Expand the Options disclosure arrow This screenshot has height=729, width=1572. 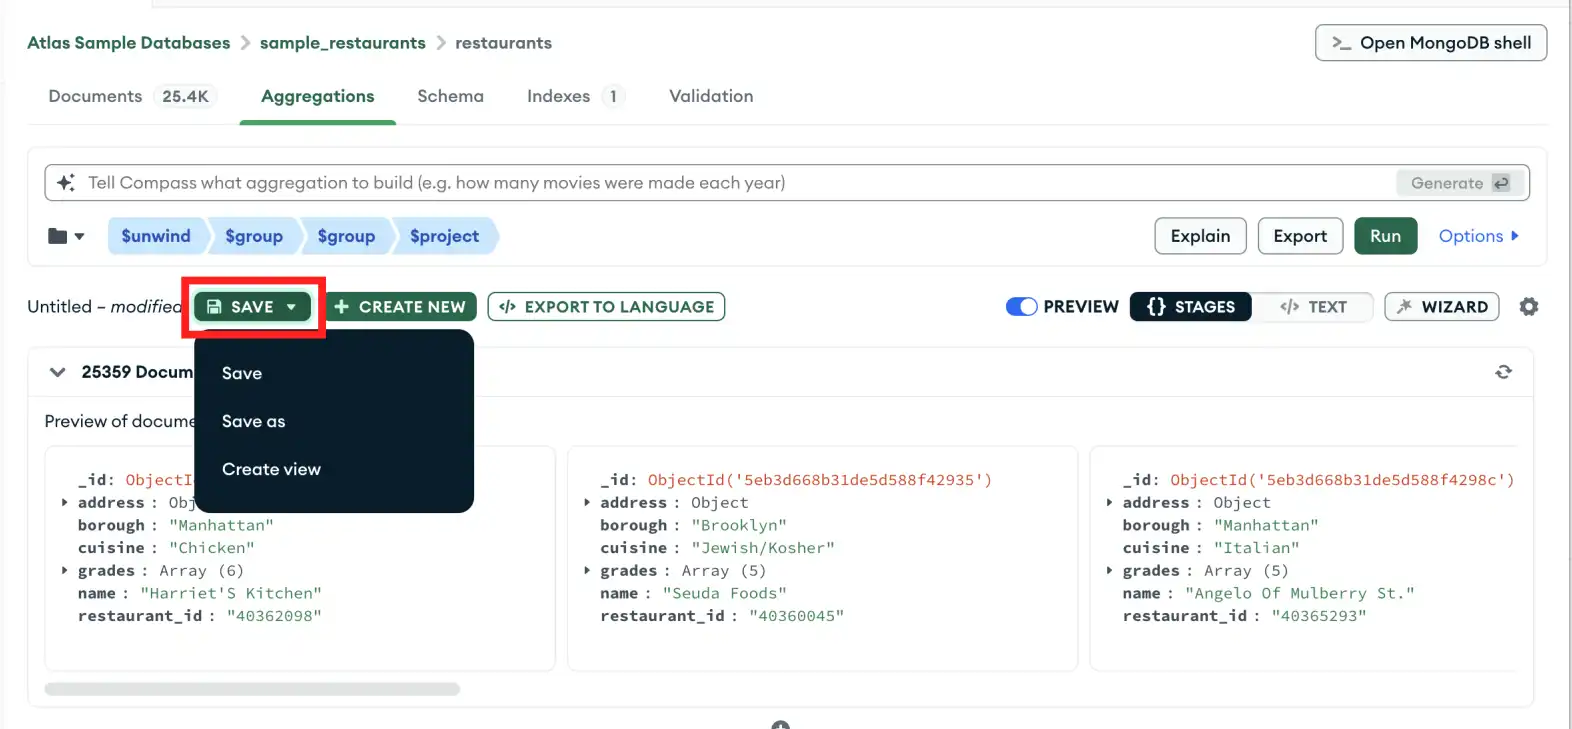1514,236
